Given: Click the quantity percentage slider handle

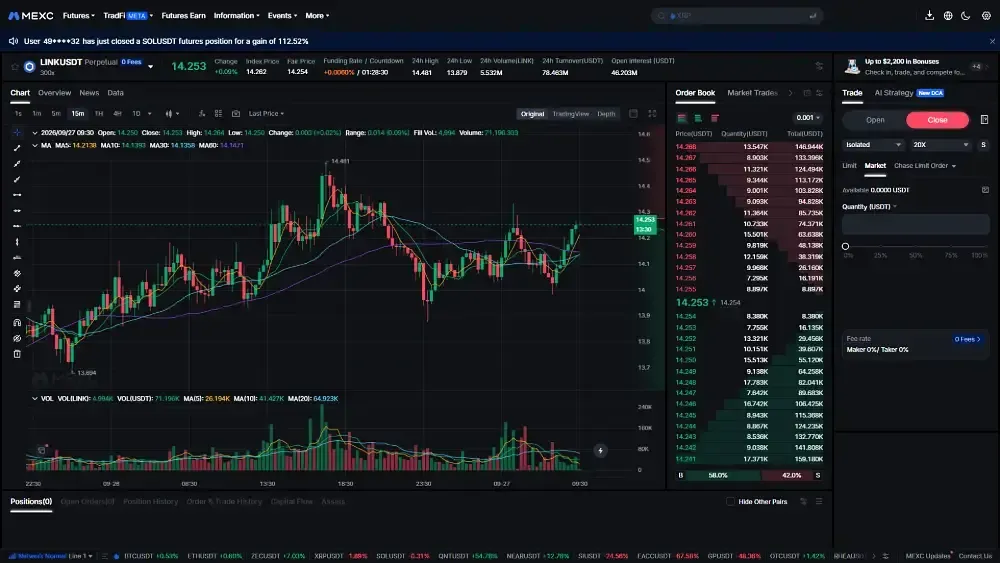Looking at the screenshot, I should click(846, 246).
